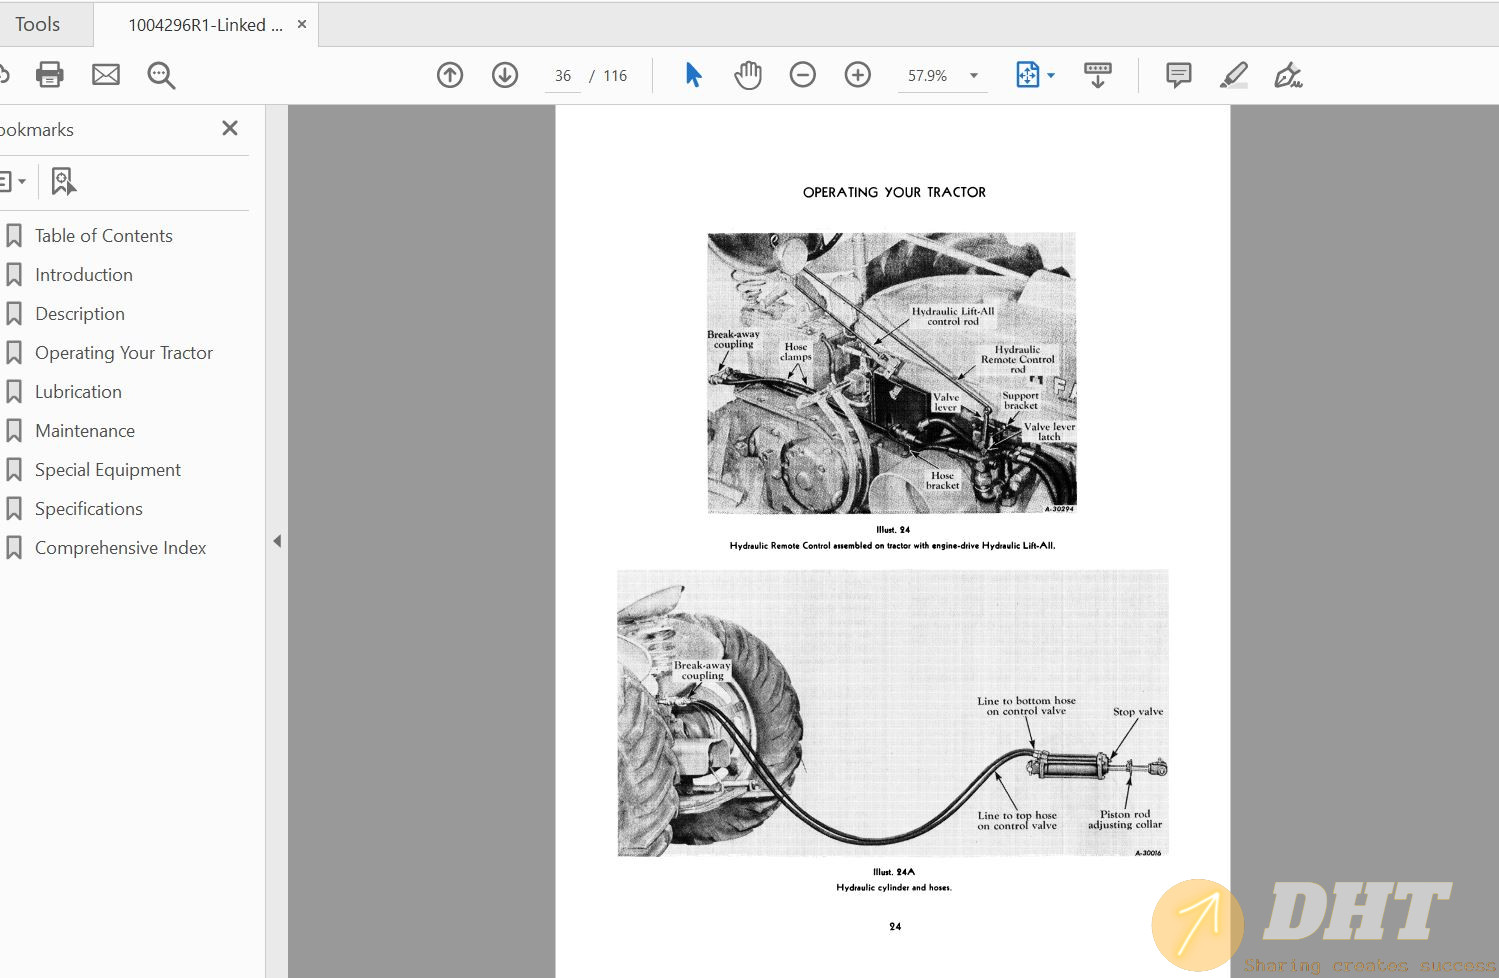Select the 1004296R1-Linked document tab
The height and width of the screenshot is (978, 1499).
pyautogui.click(x=205, y=25)
